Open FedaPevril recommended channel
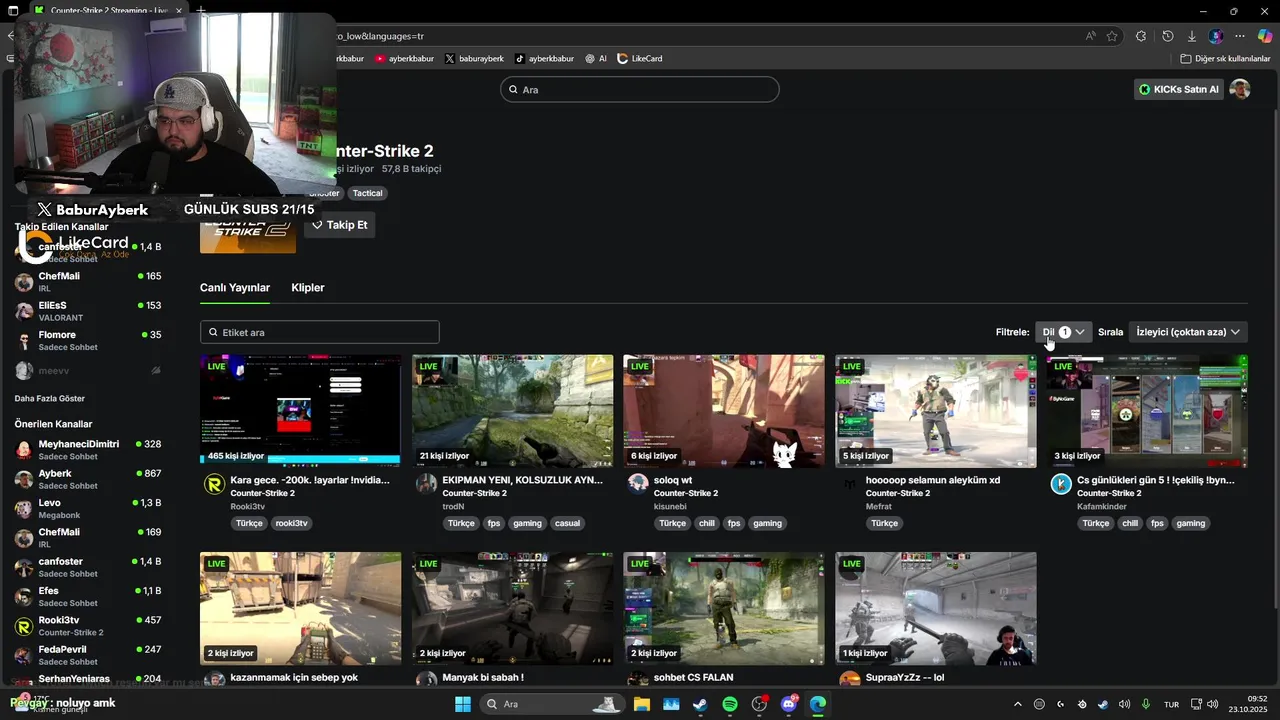The image size is (1280, 720). tap(88, 655)
